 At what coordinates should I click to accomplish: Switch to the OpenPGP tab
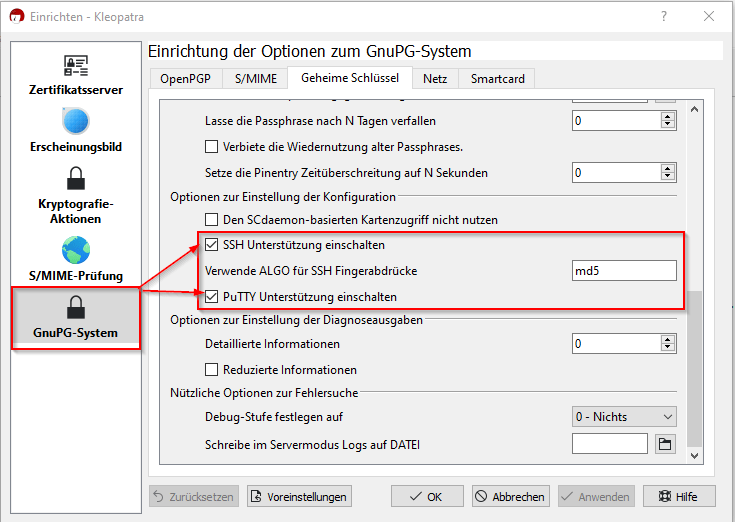click(x=184, y=78)
